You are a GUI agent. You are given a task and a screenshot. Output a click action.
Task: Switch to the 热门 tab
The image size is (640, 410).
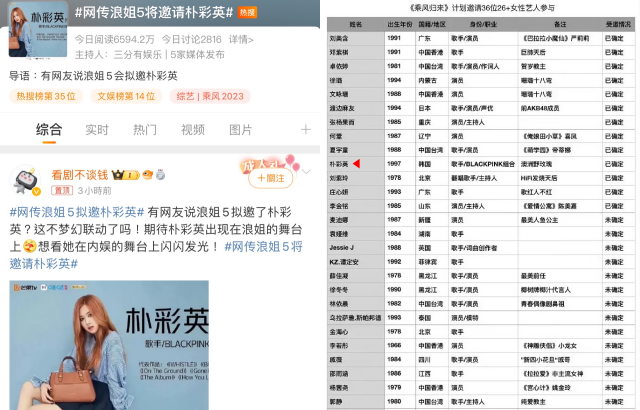[145, 130]
